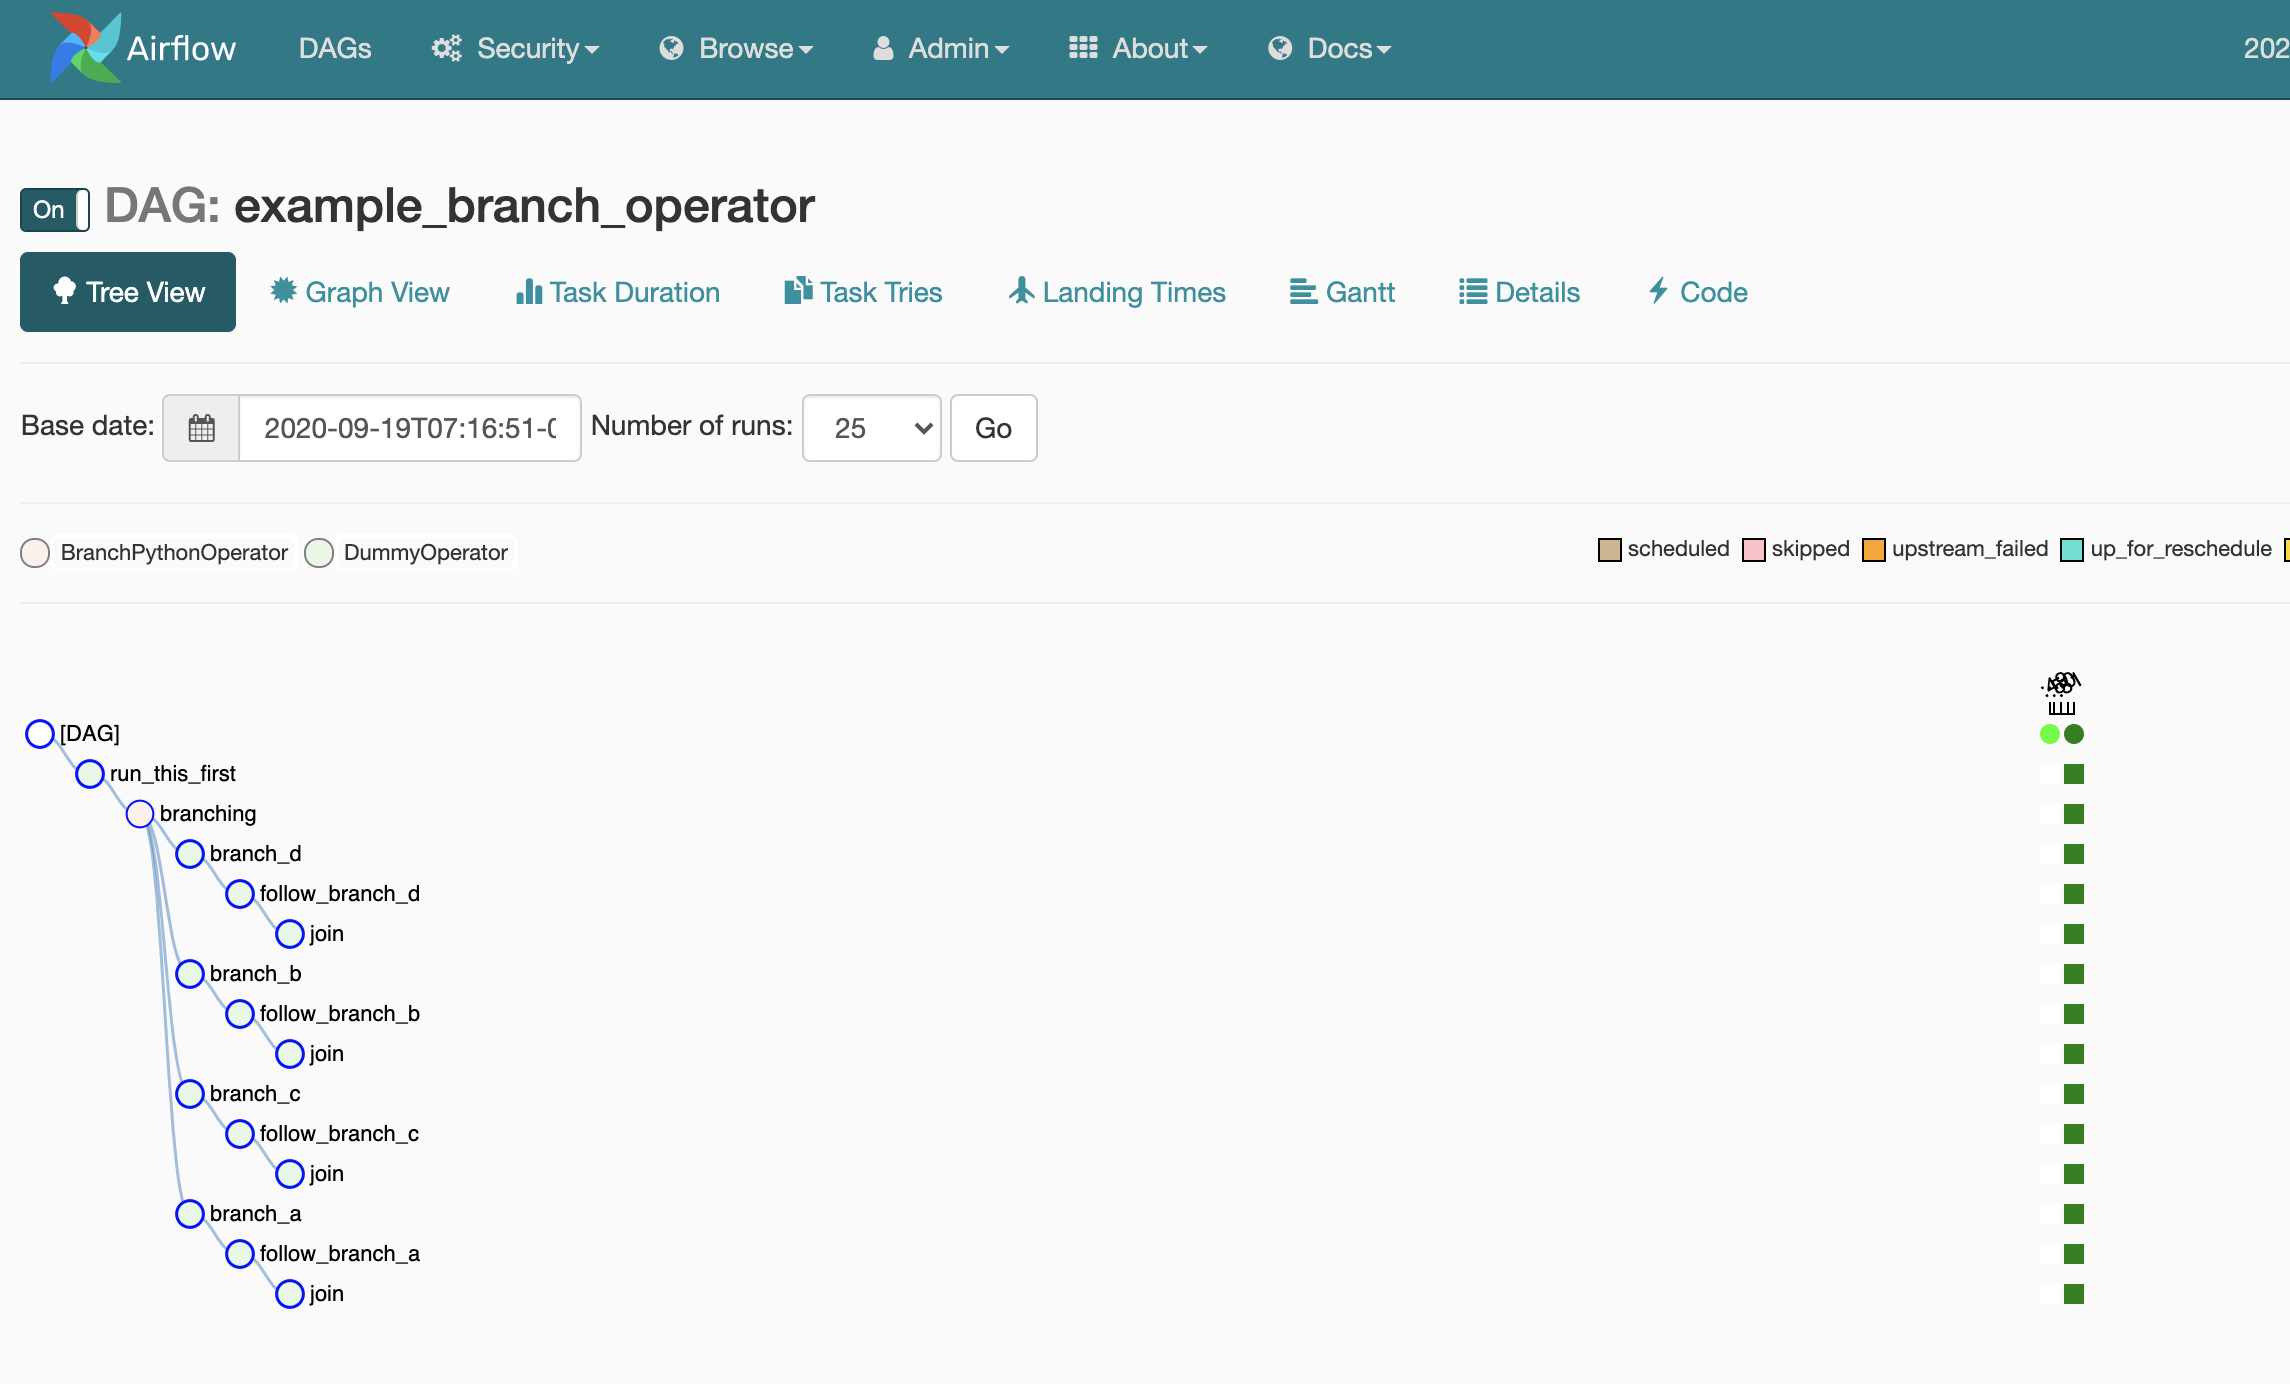Viewport: 2290px width, 1384px height.
Task: Open the Graph View tab
Action: (x=360, y=292)
